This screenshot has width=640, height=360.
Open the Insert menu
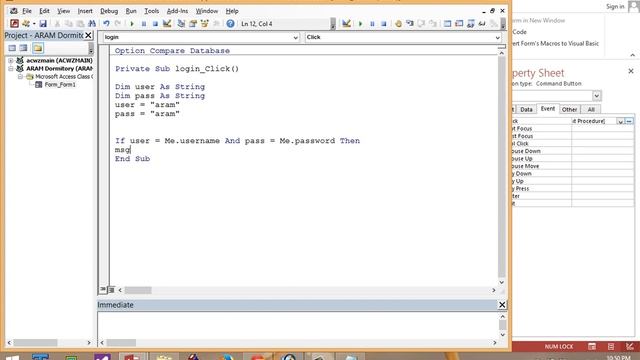point(85,11)
